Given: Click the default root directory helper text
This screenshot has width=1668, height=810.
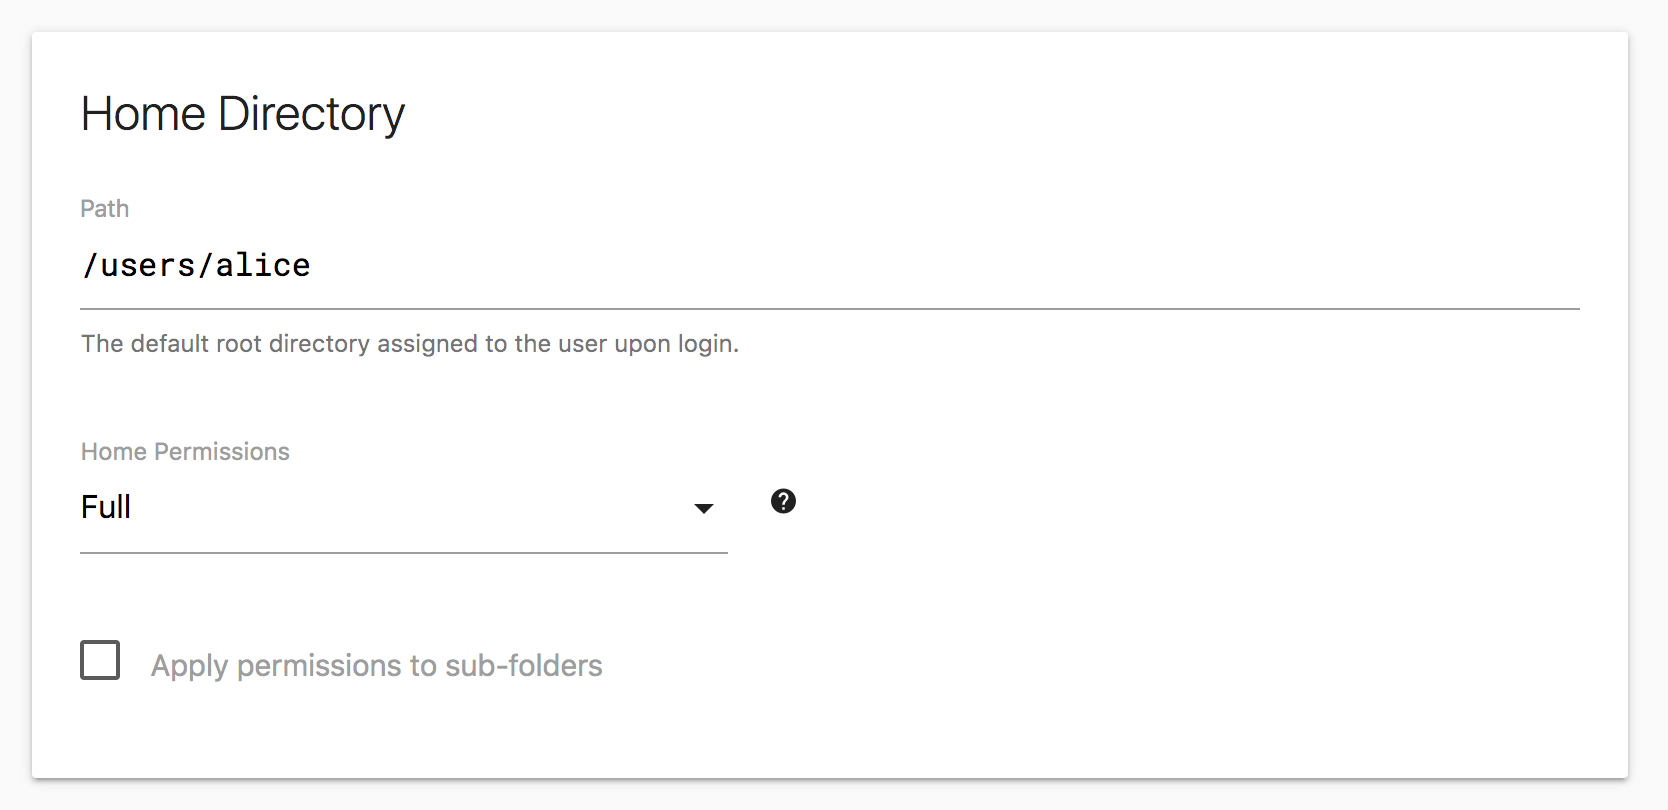Looking at the screenshot, I should pyautogui.click(x=409, y=344).
